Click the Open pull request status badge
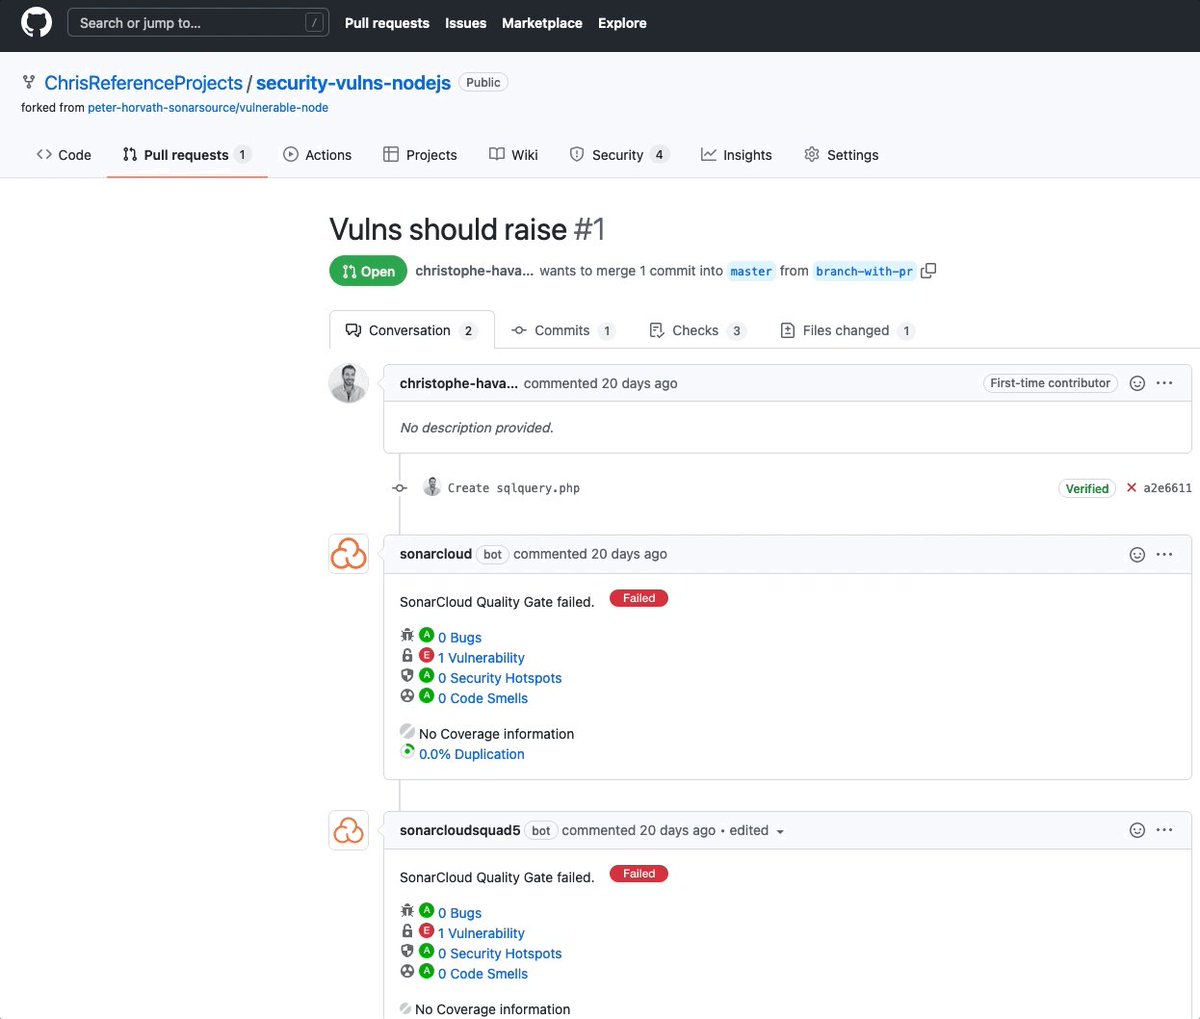Image resolution: width=1200 pixels, height=1019 pixels. [x=368, y=271]
